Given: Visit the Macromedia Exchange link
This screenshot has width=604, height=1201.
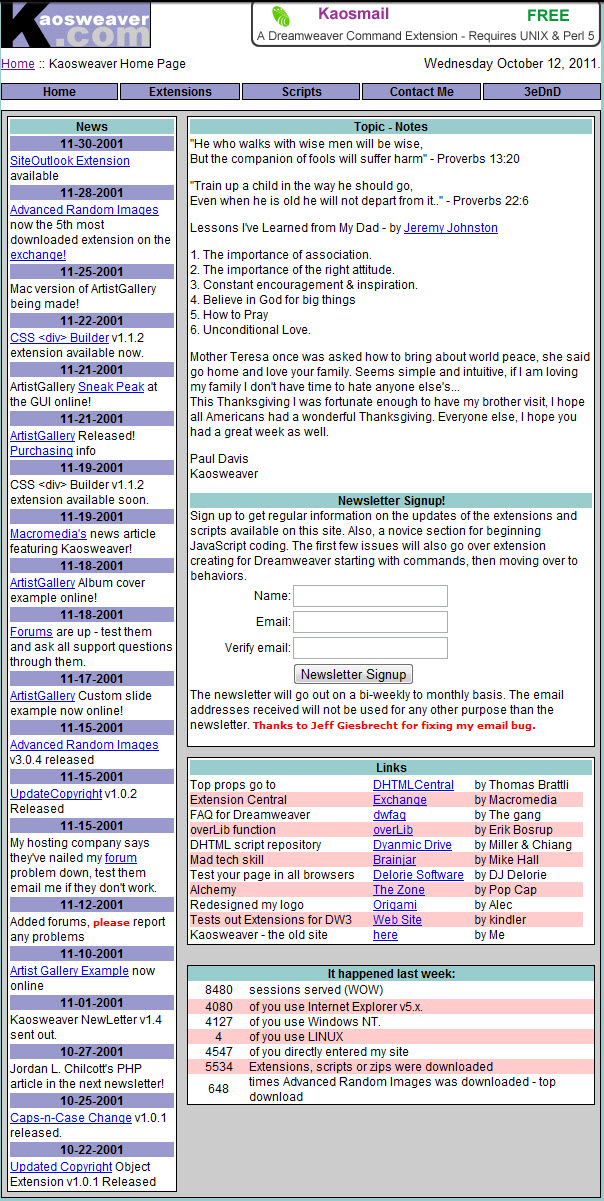Looking at the screenshot, I should point(400,800).
